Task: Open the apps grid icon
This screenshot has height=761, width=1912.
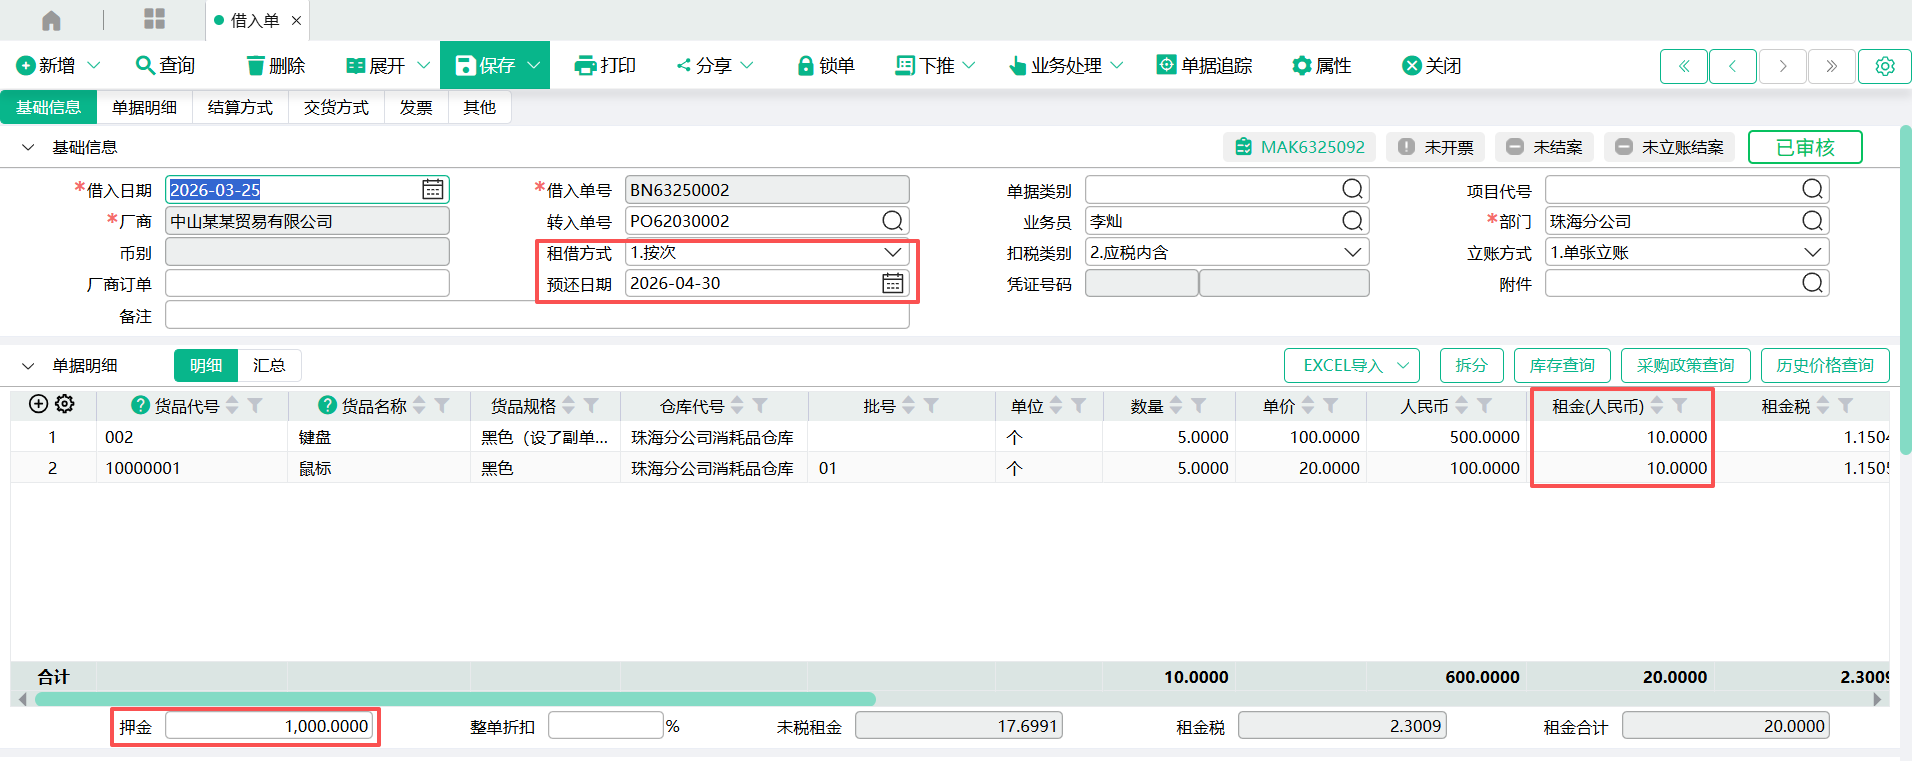Action: [x=154, y=19]
